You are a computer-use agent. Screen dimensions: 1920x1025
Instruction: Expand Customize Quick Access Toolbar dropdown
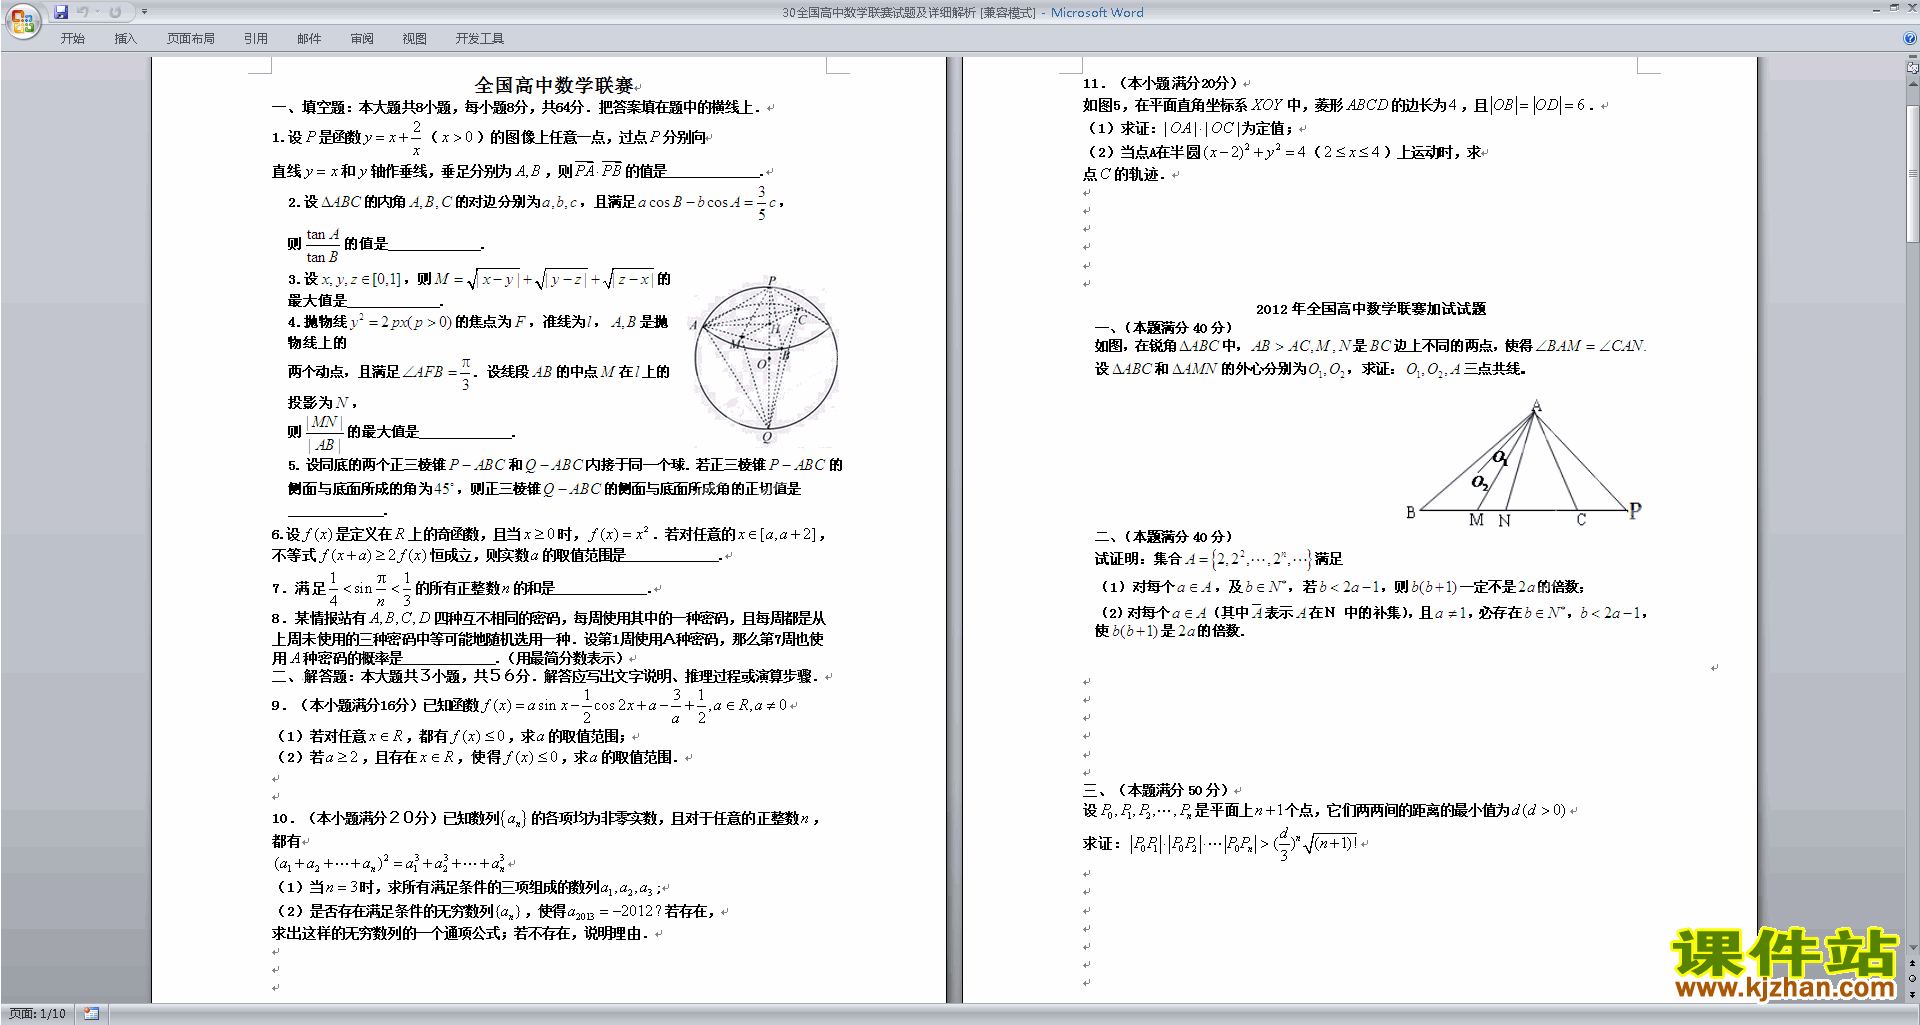pos(144,12)
